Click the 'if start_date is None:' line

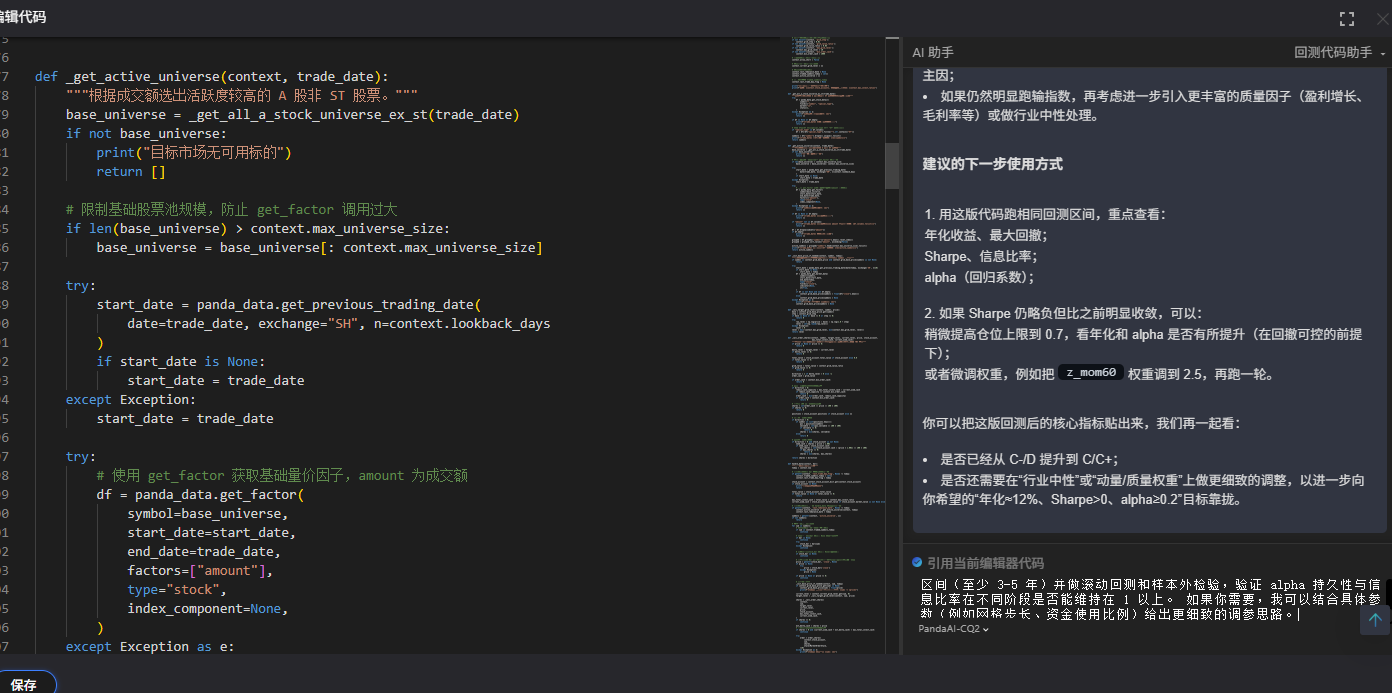click(x=181, y=361)
